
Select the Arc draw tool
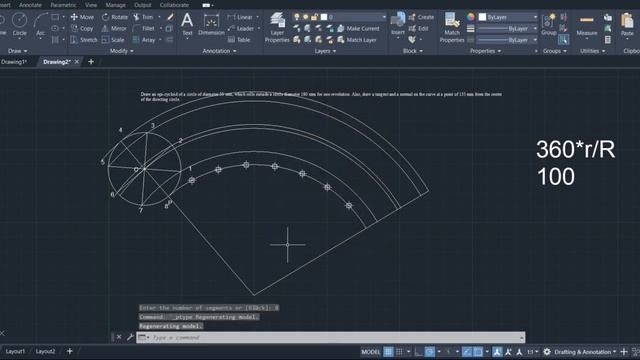(40, 24)
